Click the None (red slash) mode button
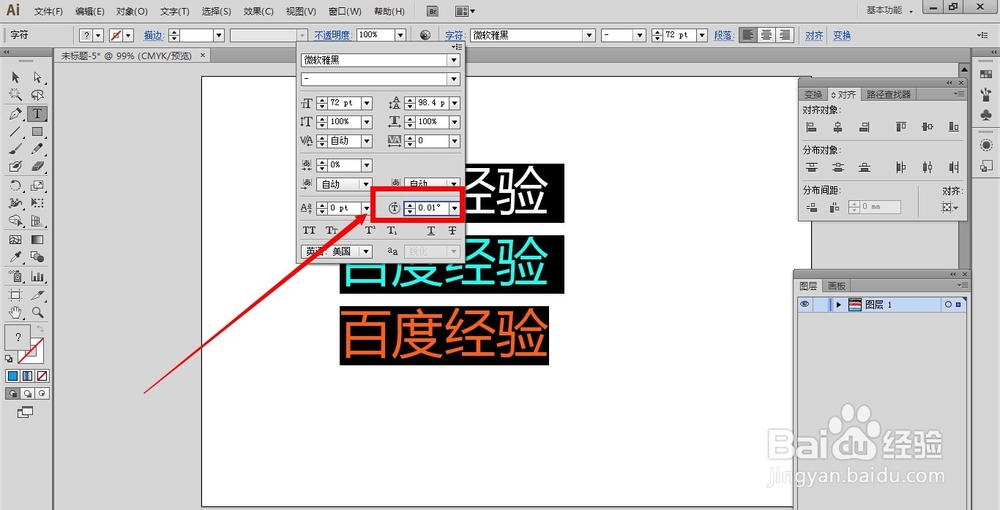 click(42, 376)
